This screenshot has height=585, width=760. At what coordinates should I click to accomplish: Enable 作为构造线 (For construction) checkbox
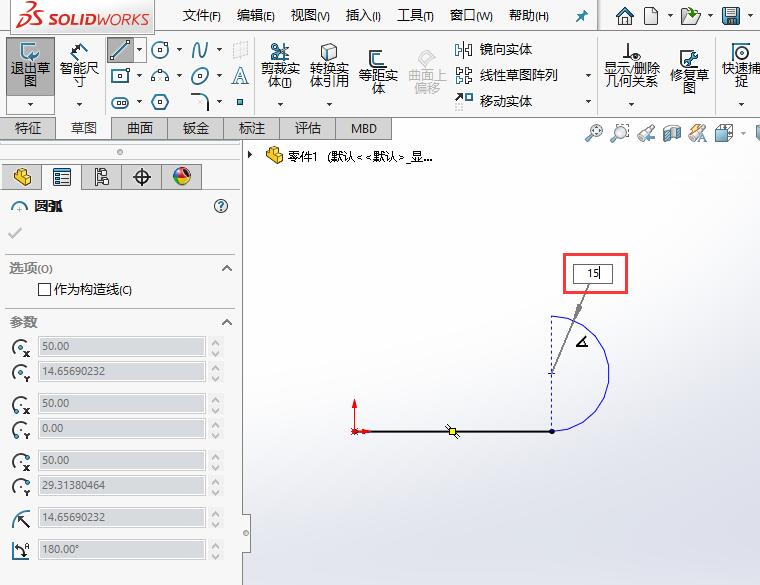click(x=44, y=289)
